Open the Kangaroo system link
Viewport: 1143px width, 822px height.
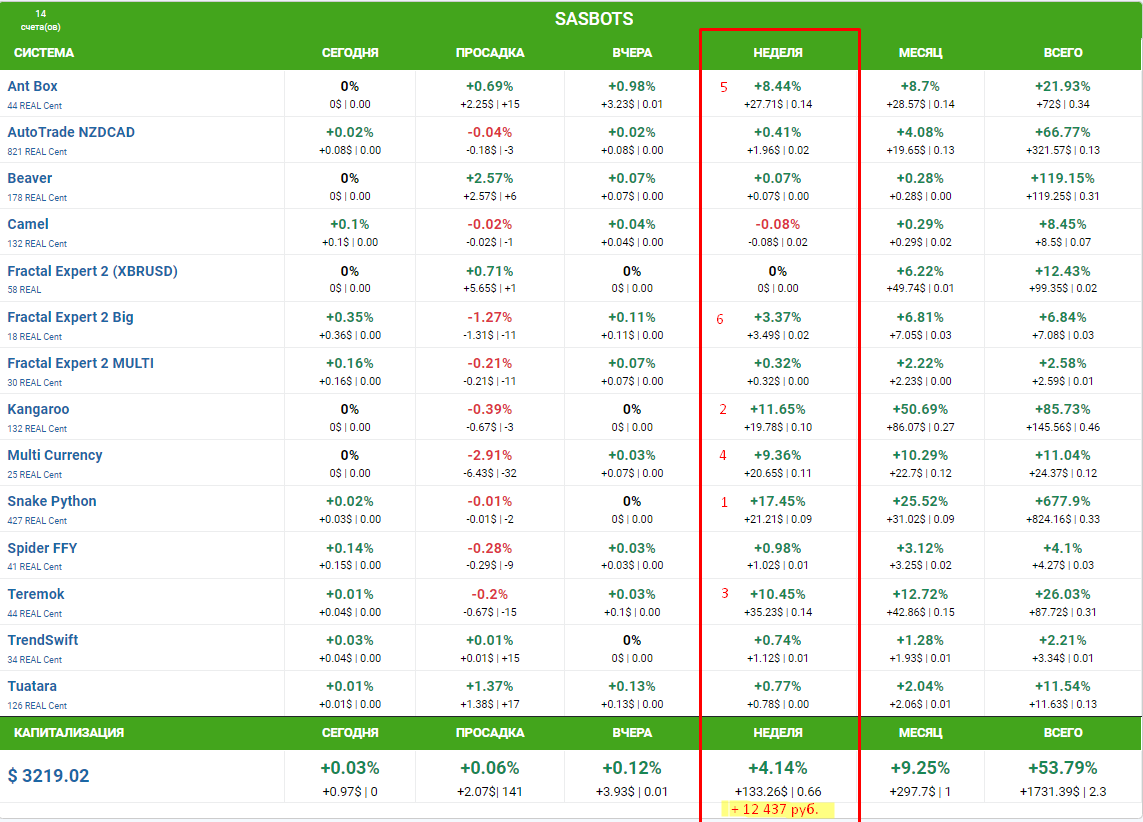38,409
